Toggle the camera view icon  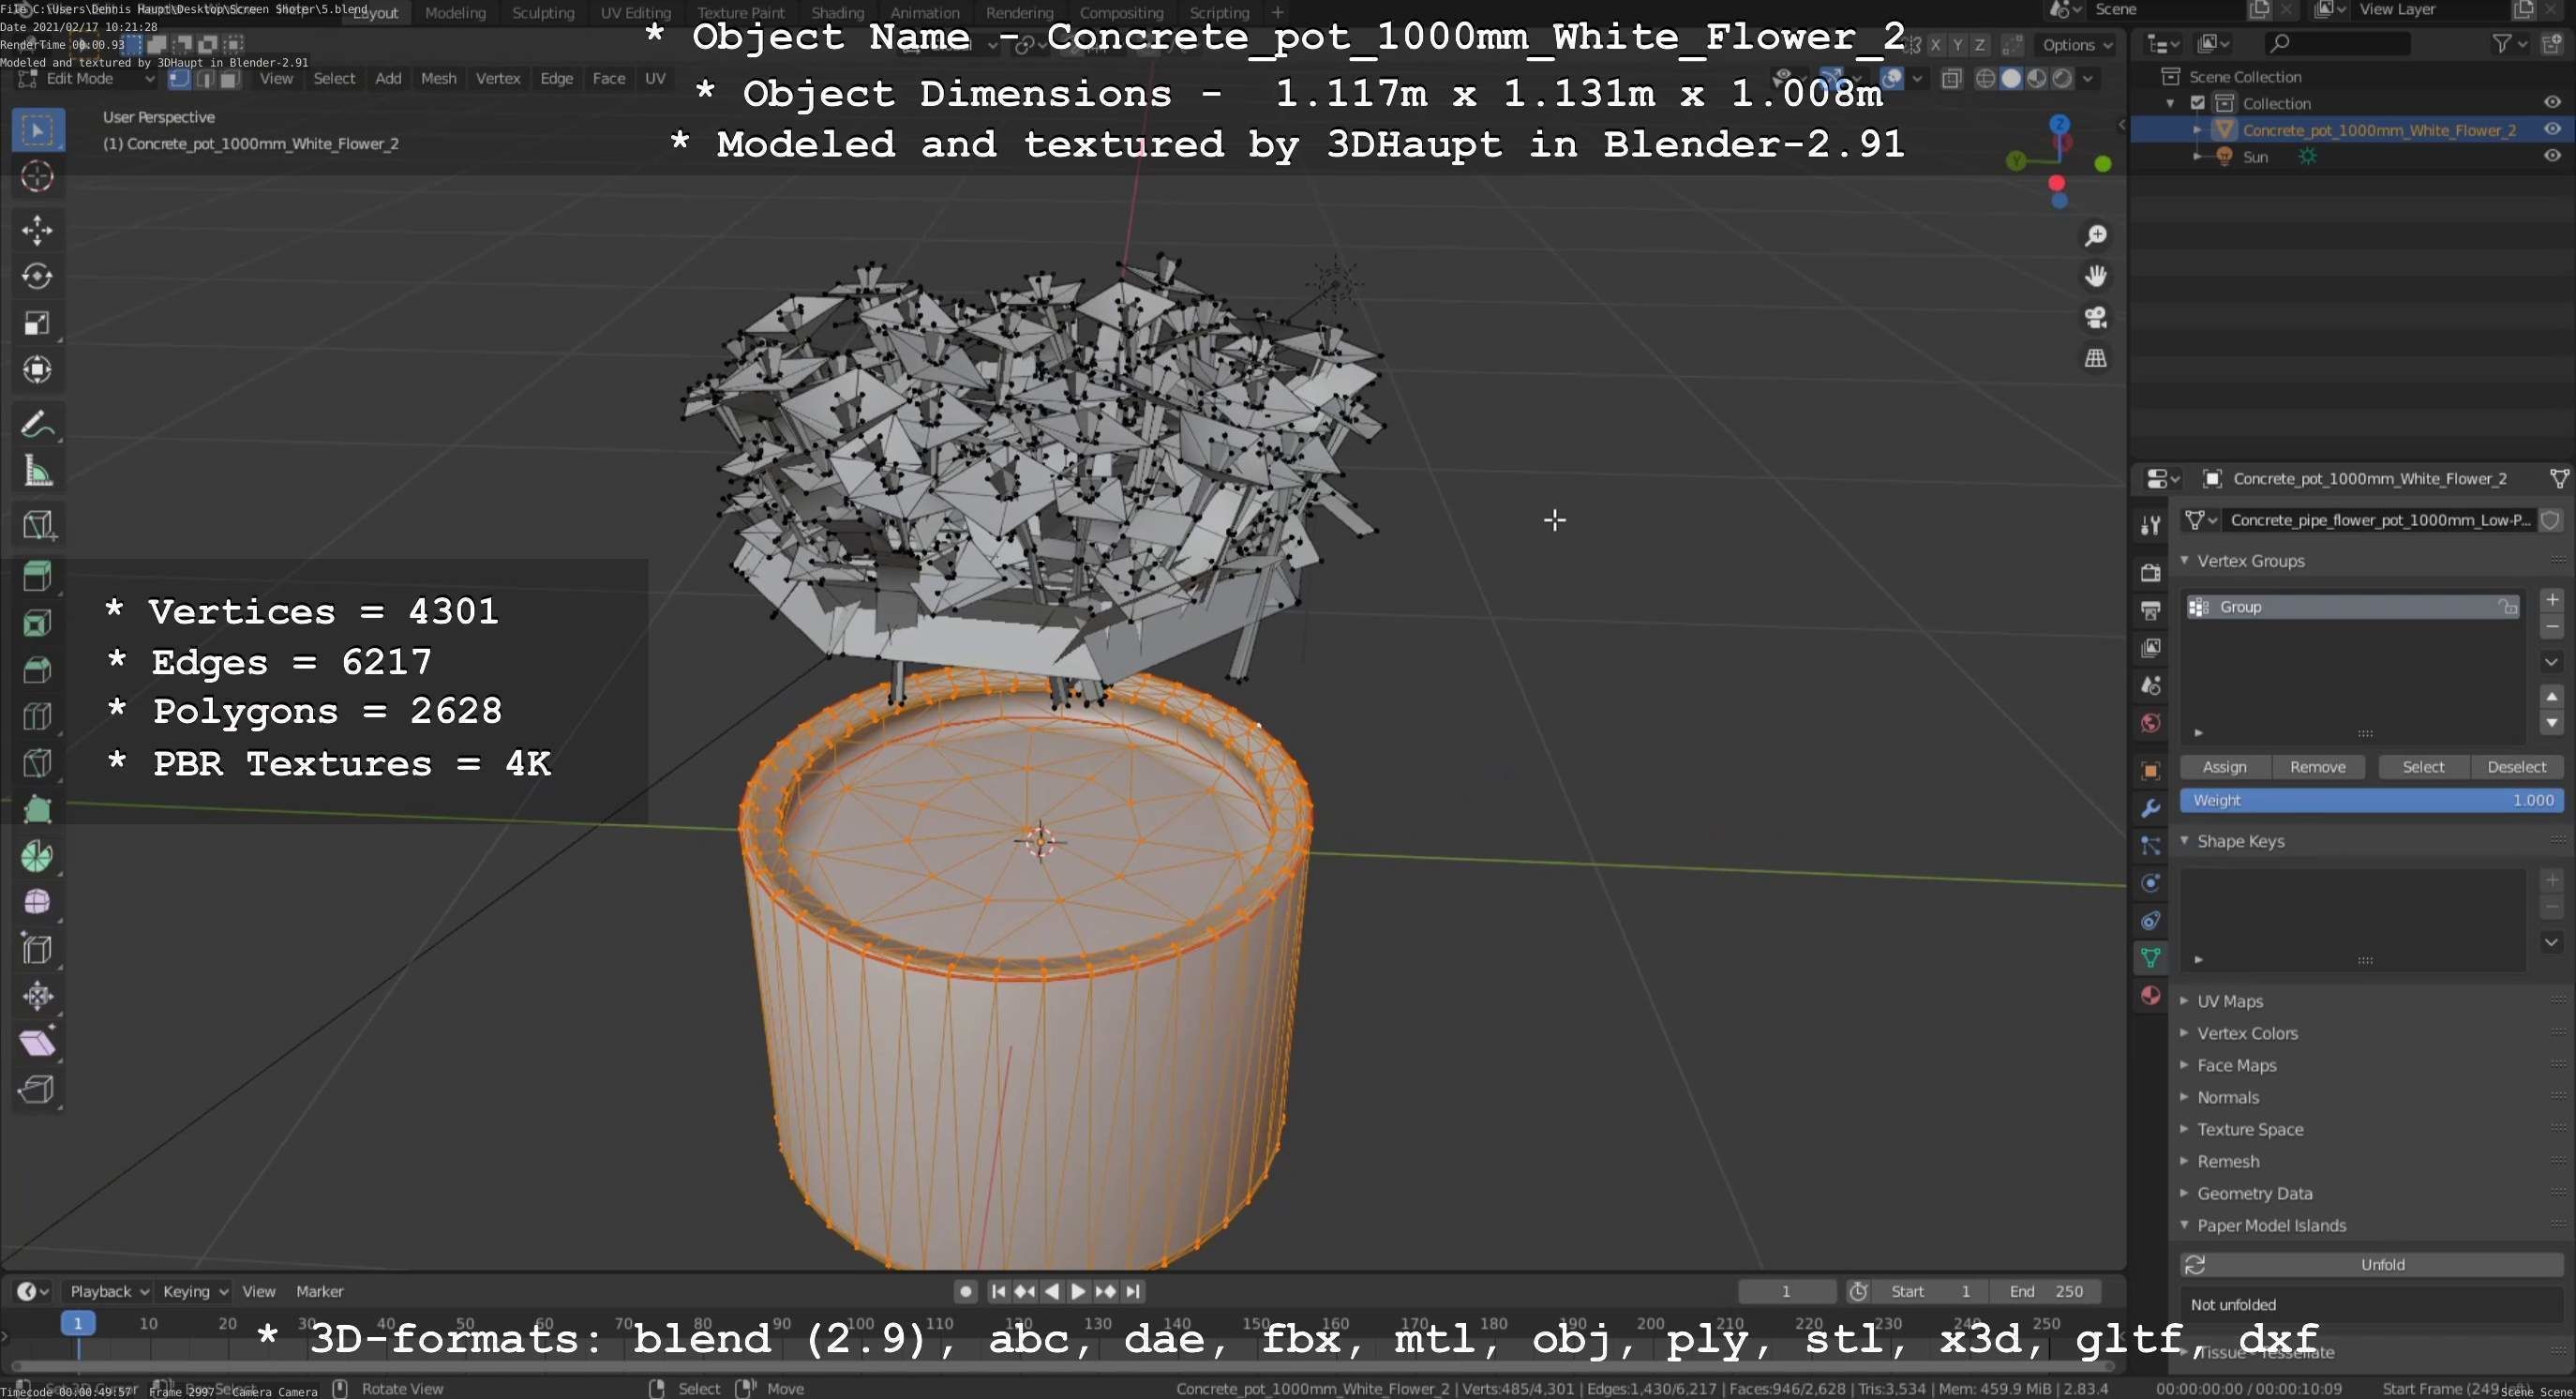[2096, 318]
